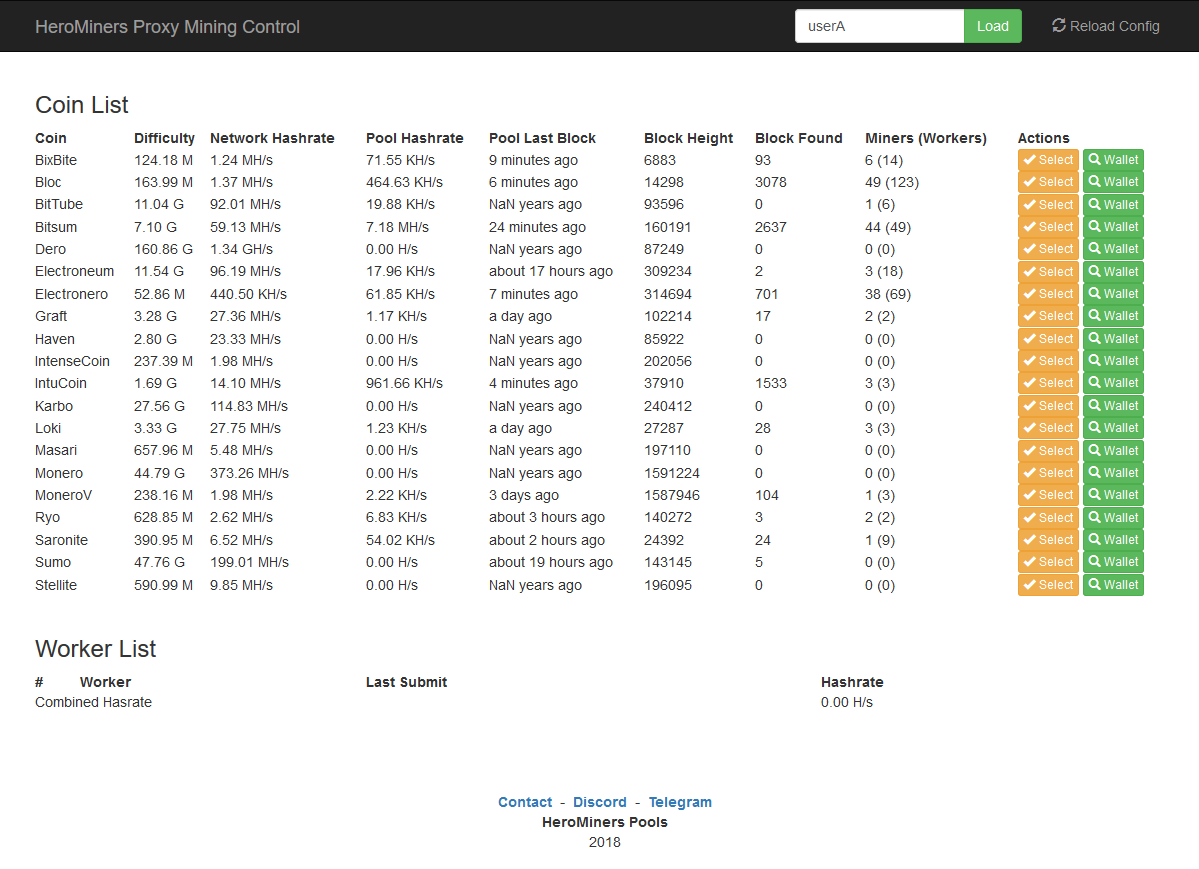Open the Ryo Wallet button
This screenshot has width=1199, height=869.
point(1113,518)
